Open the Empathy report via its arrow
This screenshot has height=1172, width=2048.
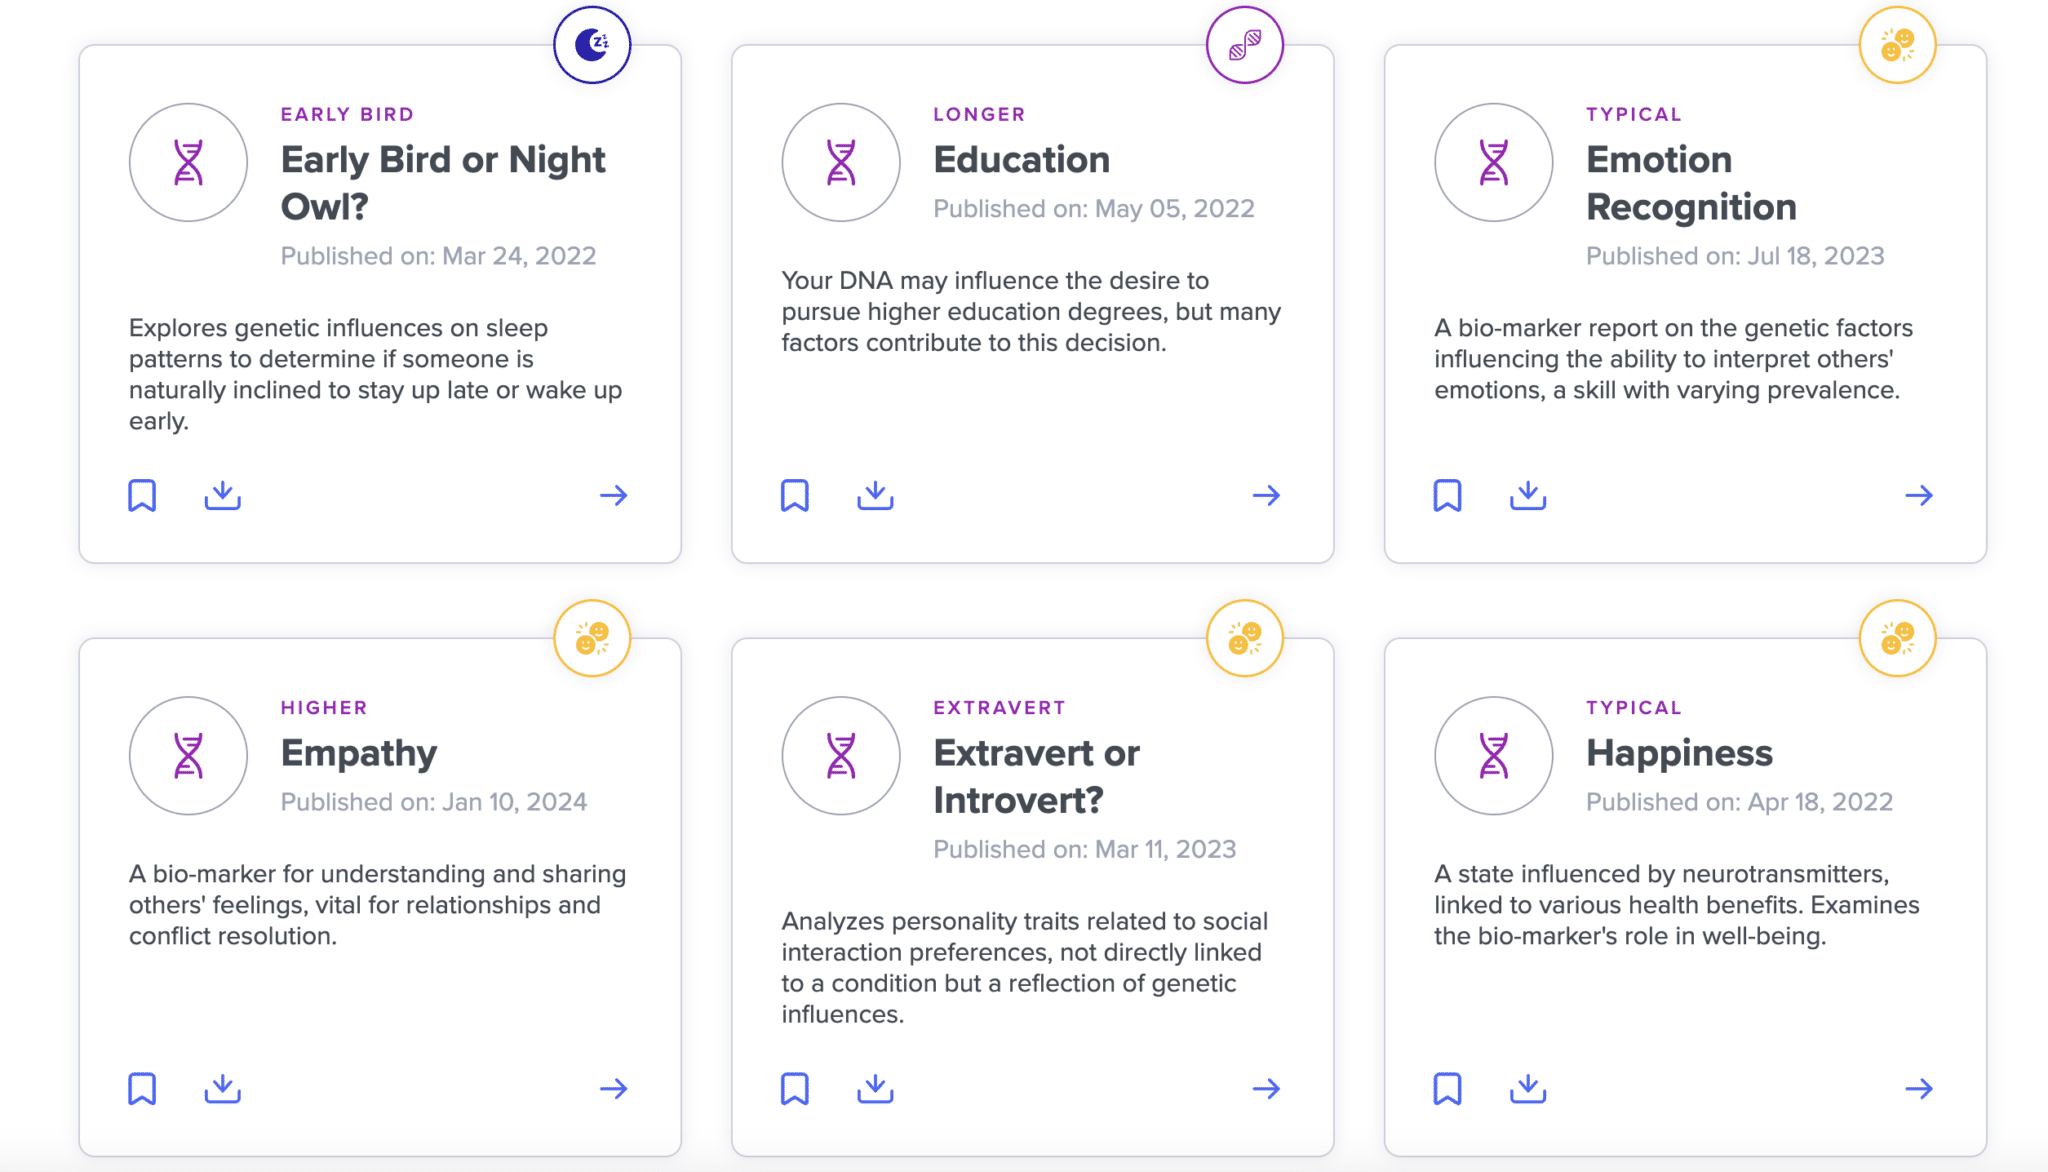pos(614,1088)
